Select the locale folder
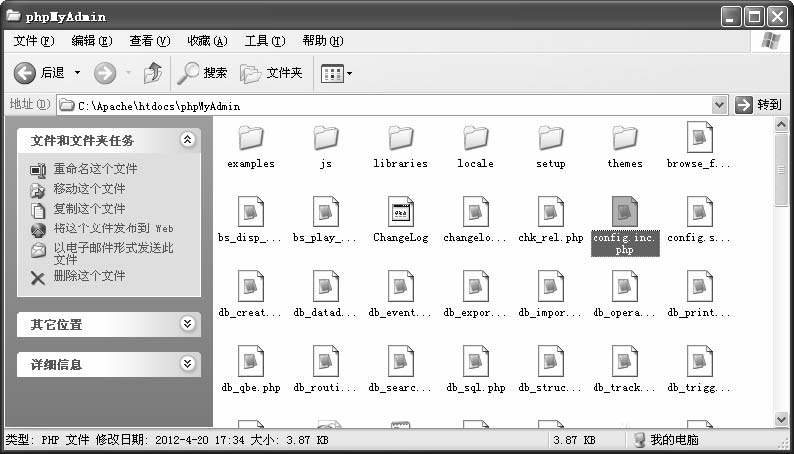Viewport: 794px width, 454px height. (x=475, y=147)
